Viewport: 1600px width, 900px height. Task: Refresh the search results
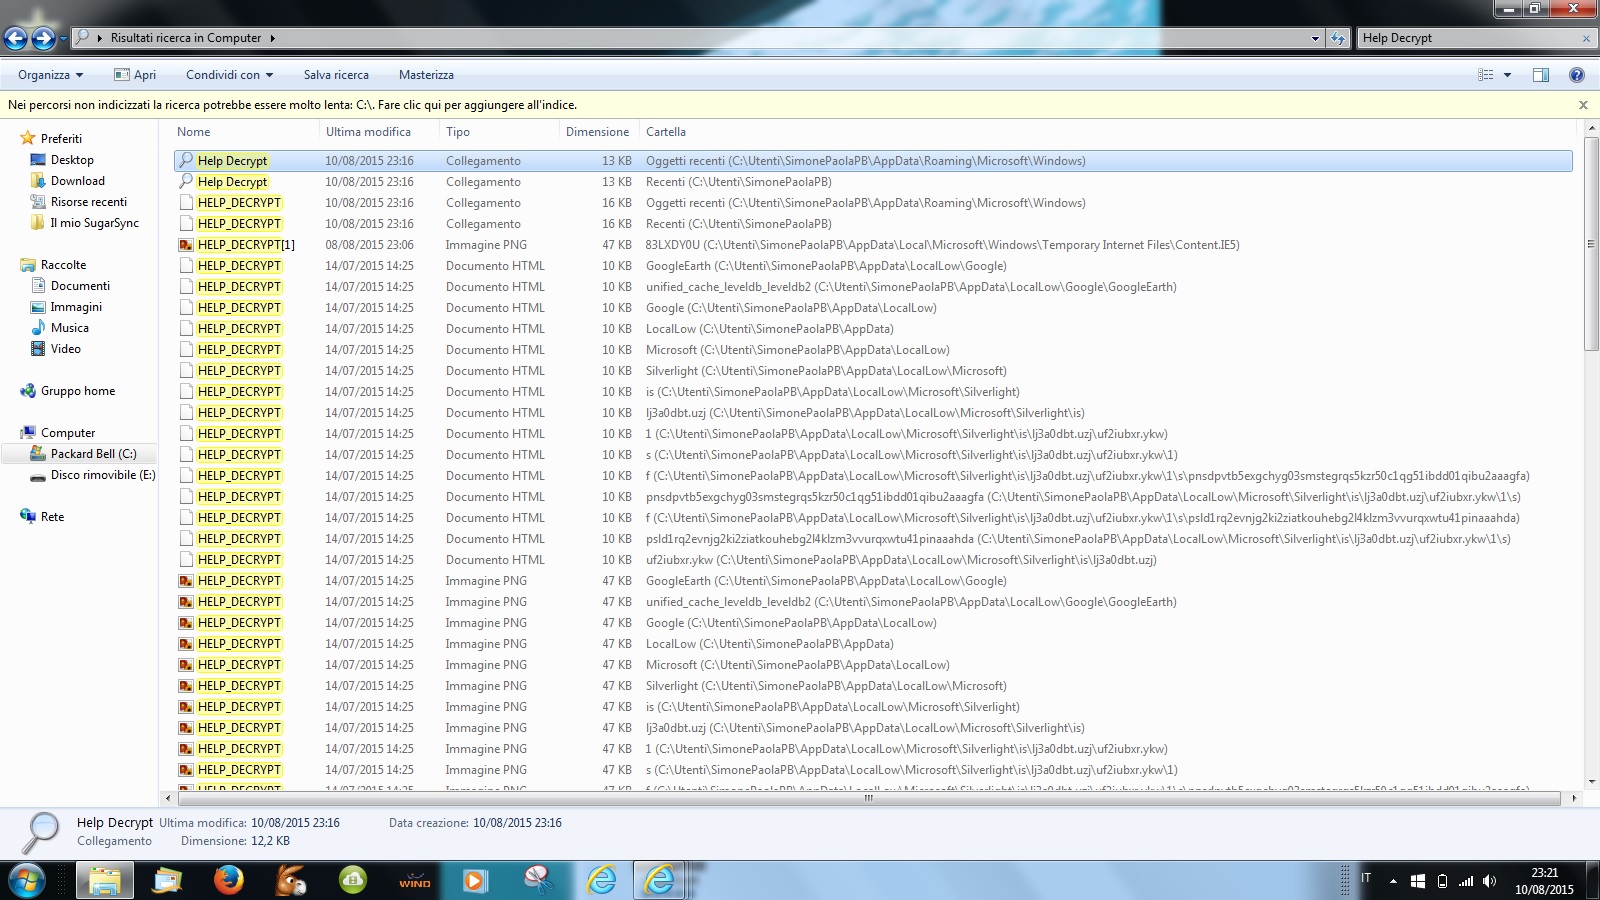[1338, 38]
